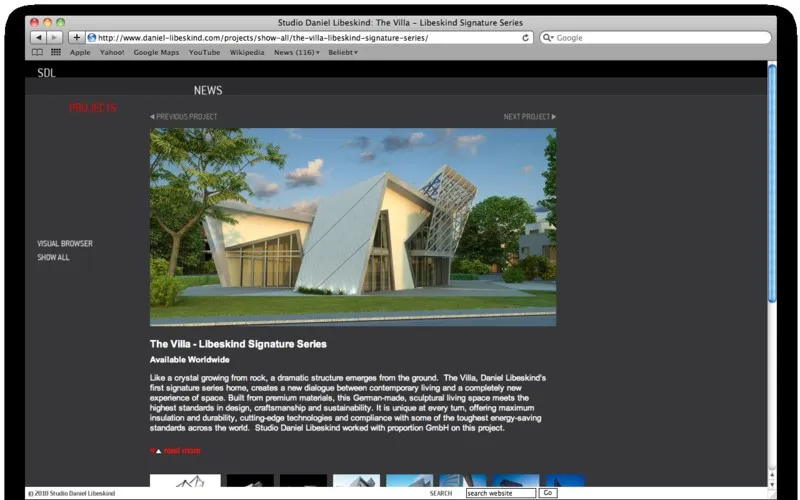Go back with Safari's back arrow
800x500 pixels.
click(x=39, y=38)
